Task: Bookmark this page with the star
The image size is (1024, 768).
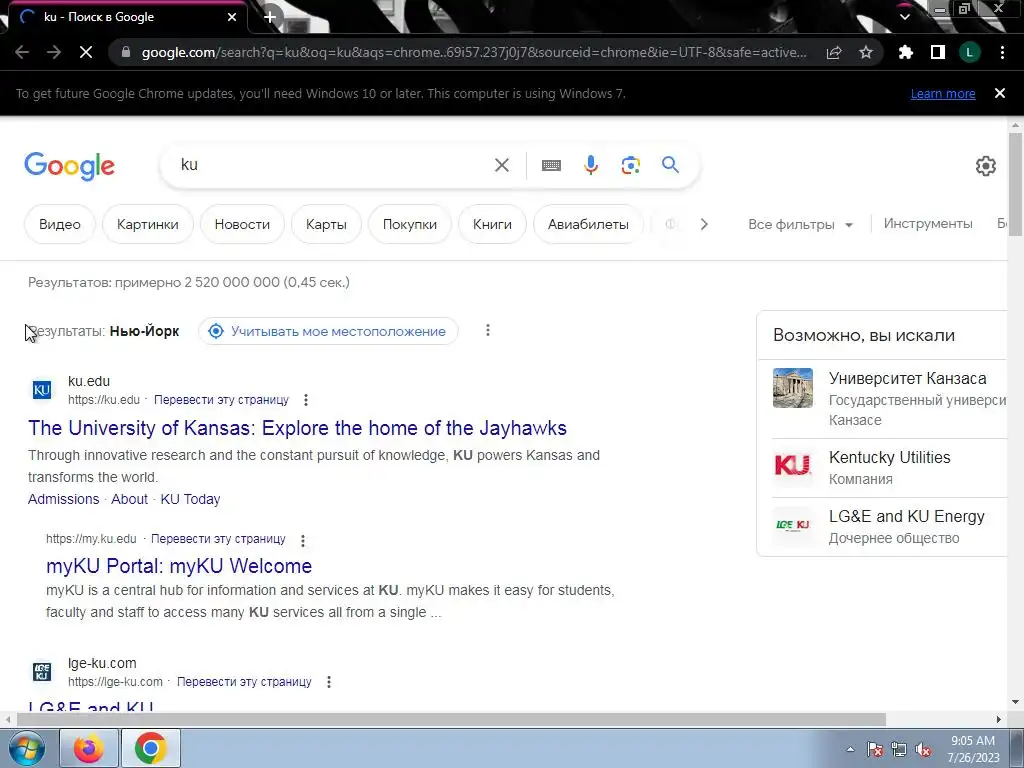Action: click(x=866, y=52)
